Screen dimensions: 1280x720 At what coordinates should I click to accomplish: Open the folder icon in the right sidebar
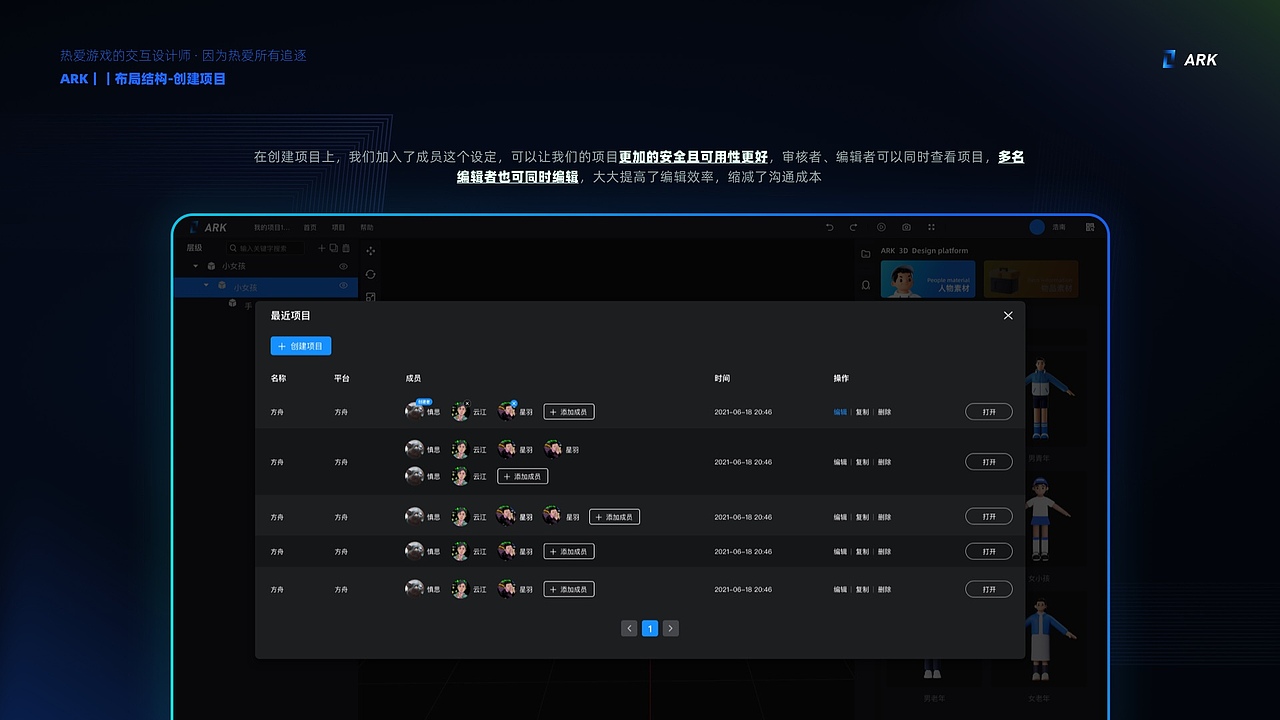pyautogui.click(x=866, y=254)
